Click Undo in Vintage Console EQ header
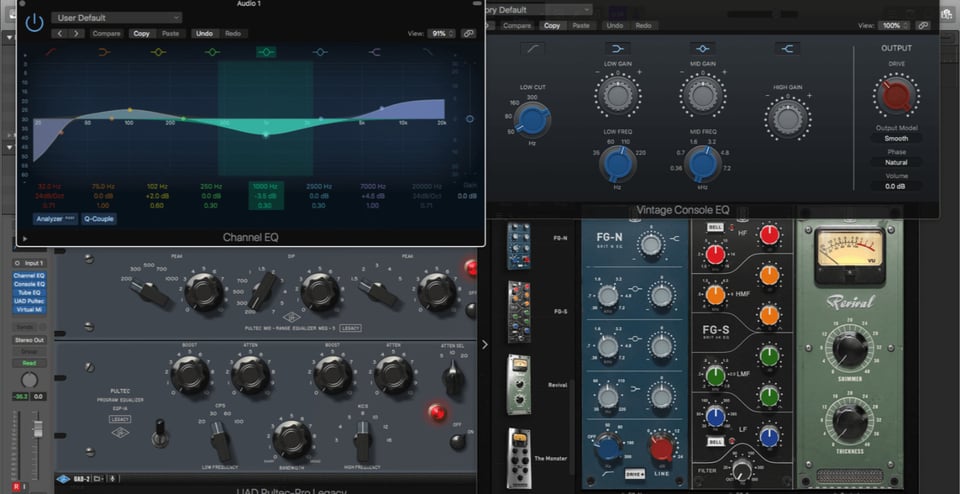This screenshot has height=494, width=960. (x=615, y=25)
